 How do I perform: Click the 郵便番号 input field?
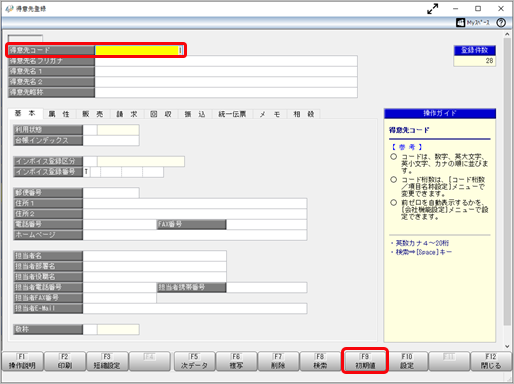pyautogui.click(x=111, y=193)
